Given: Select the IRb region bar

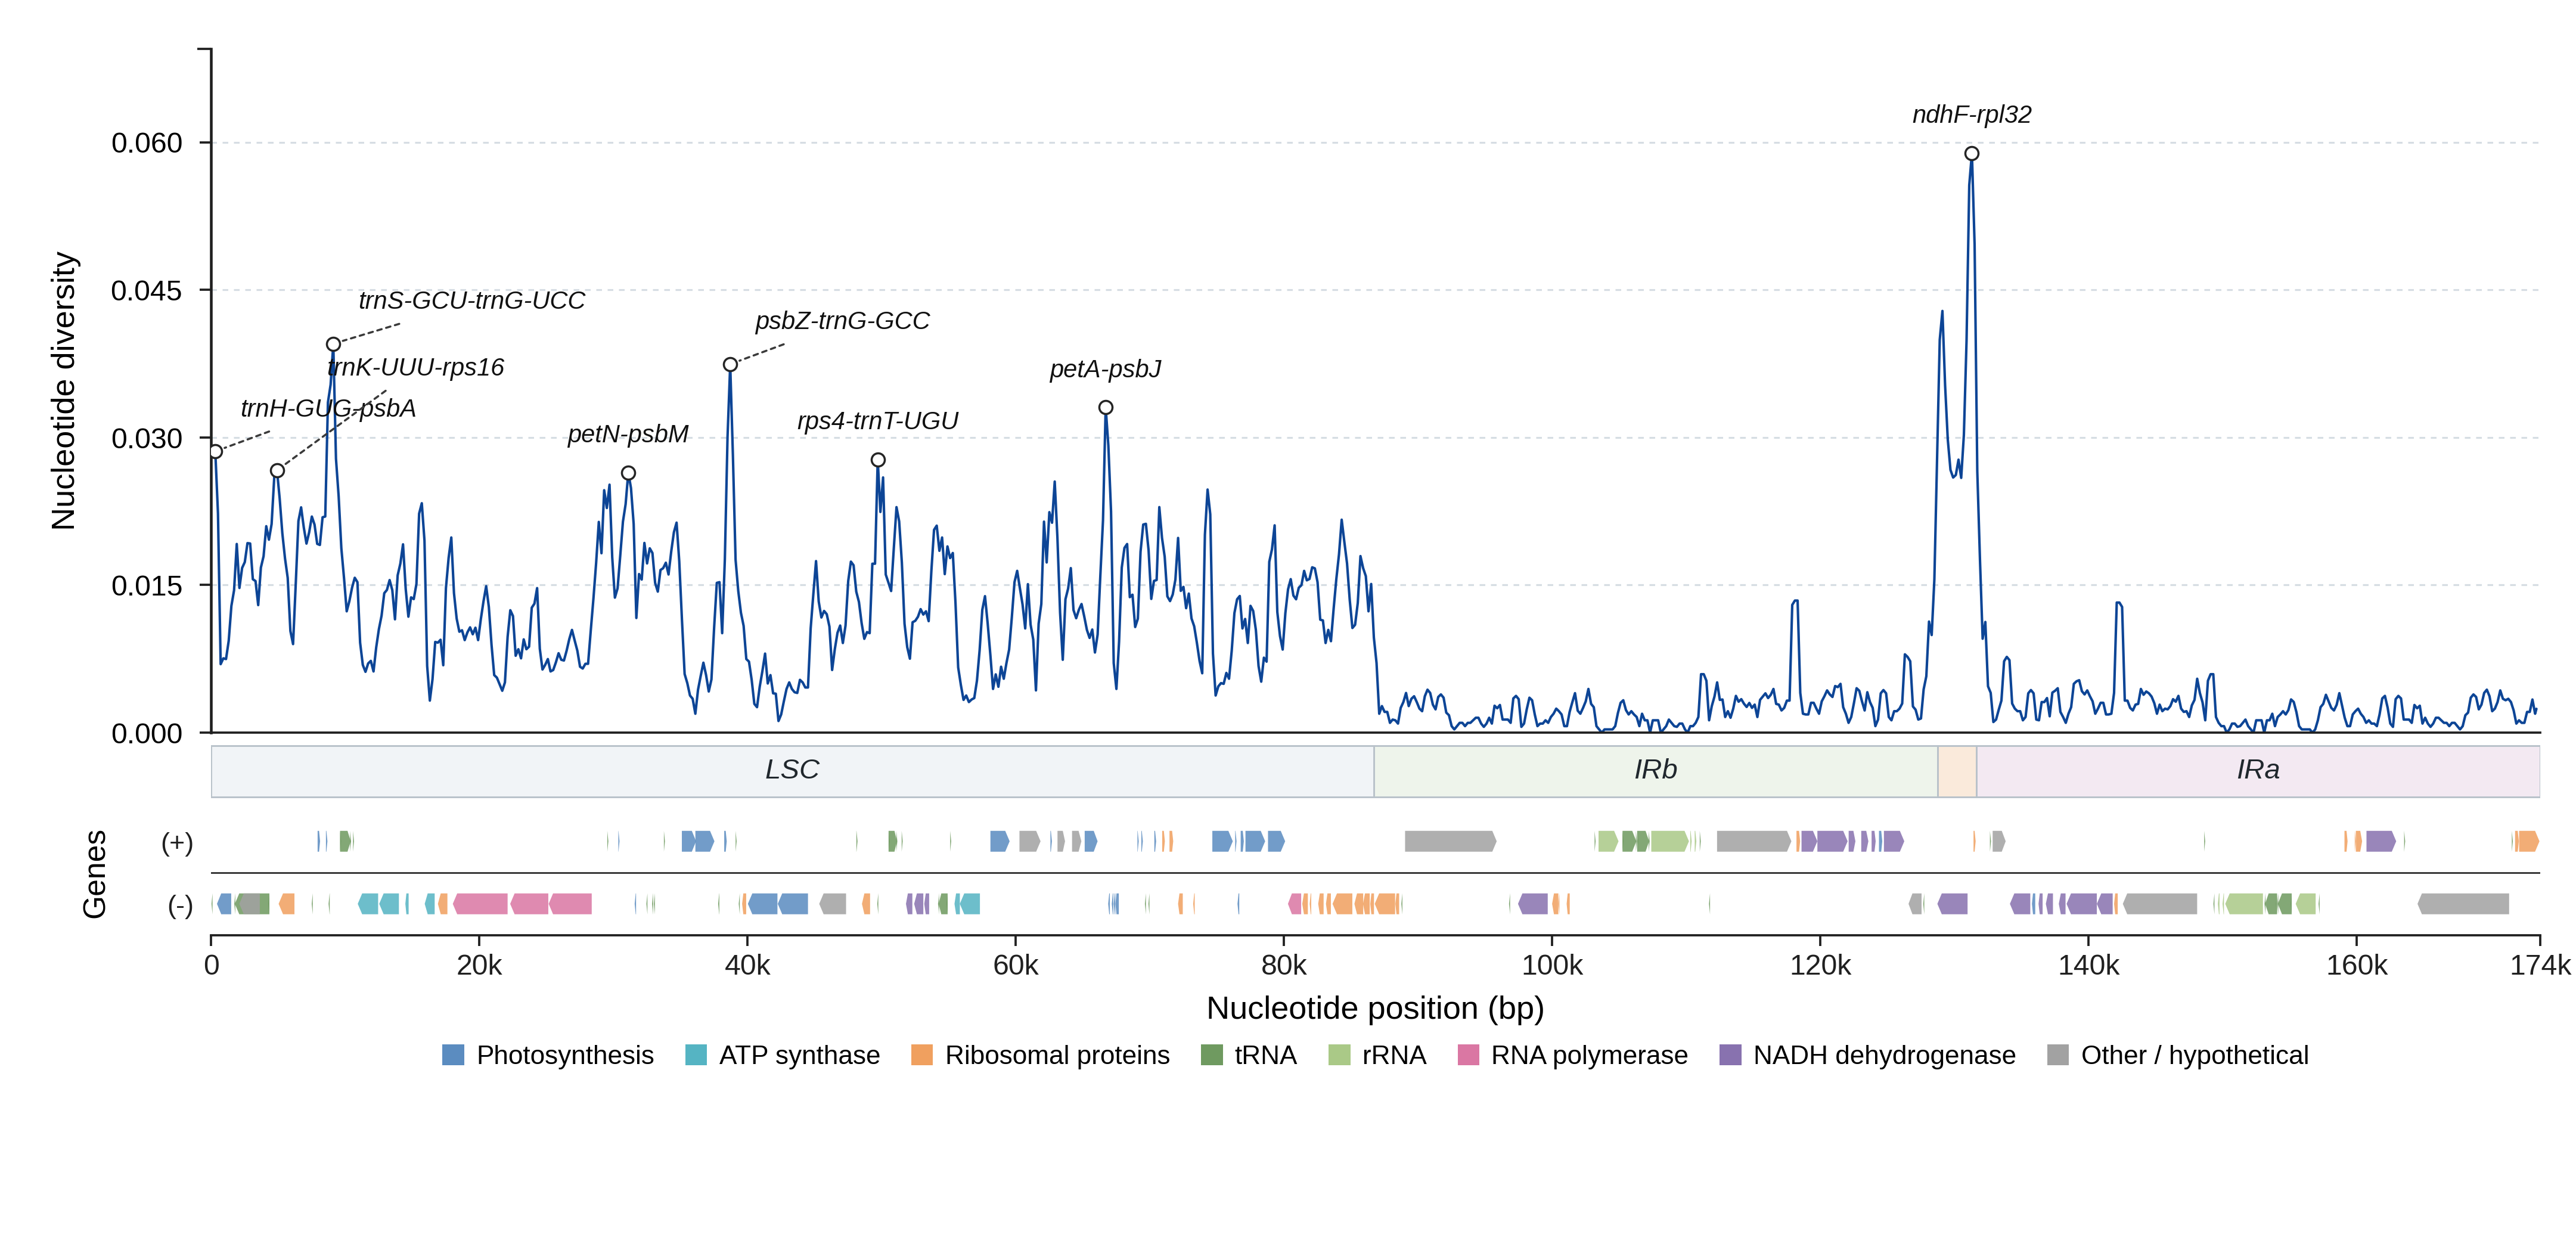Looking at the screenshot, I should [1656, 771].
